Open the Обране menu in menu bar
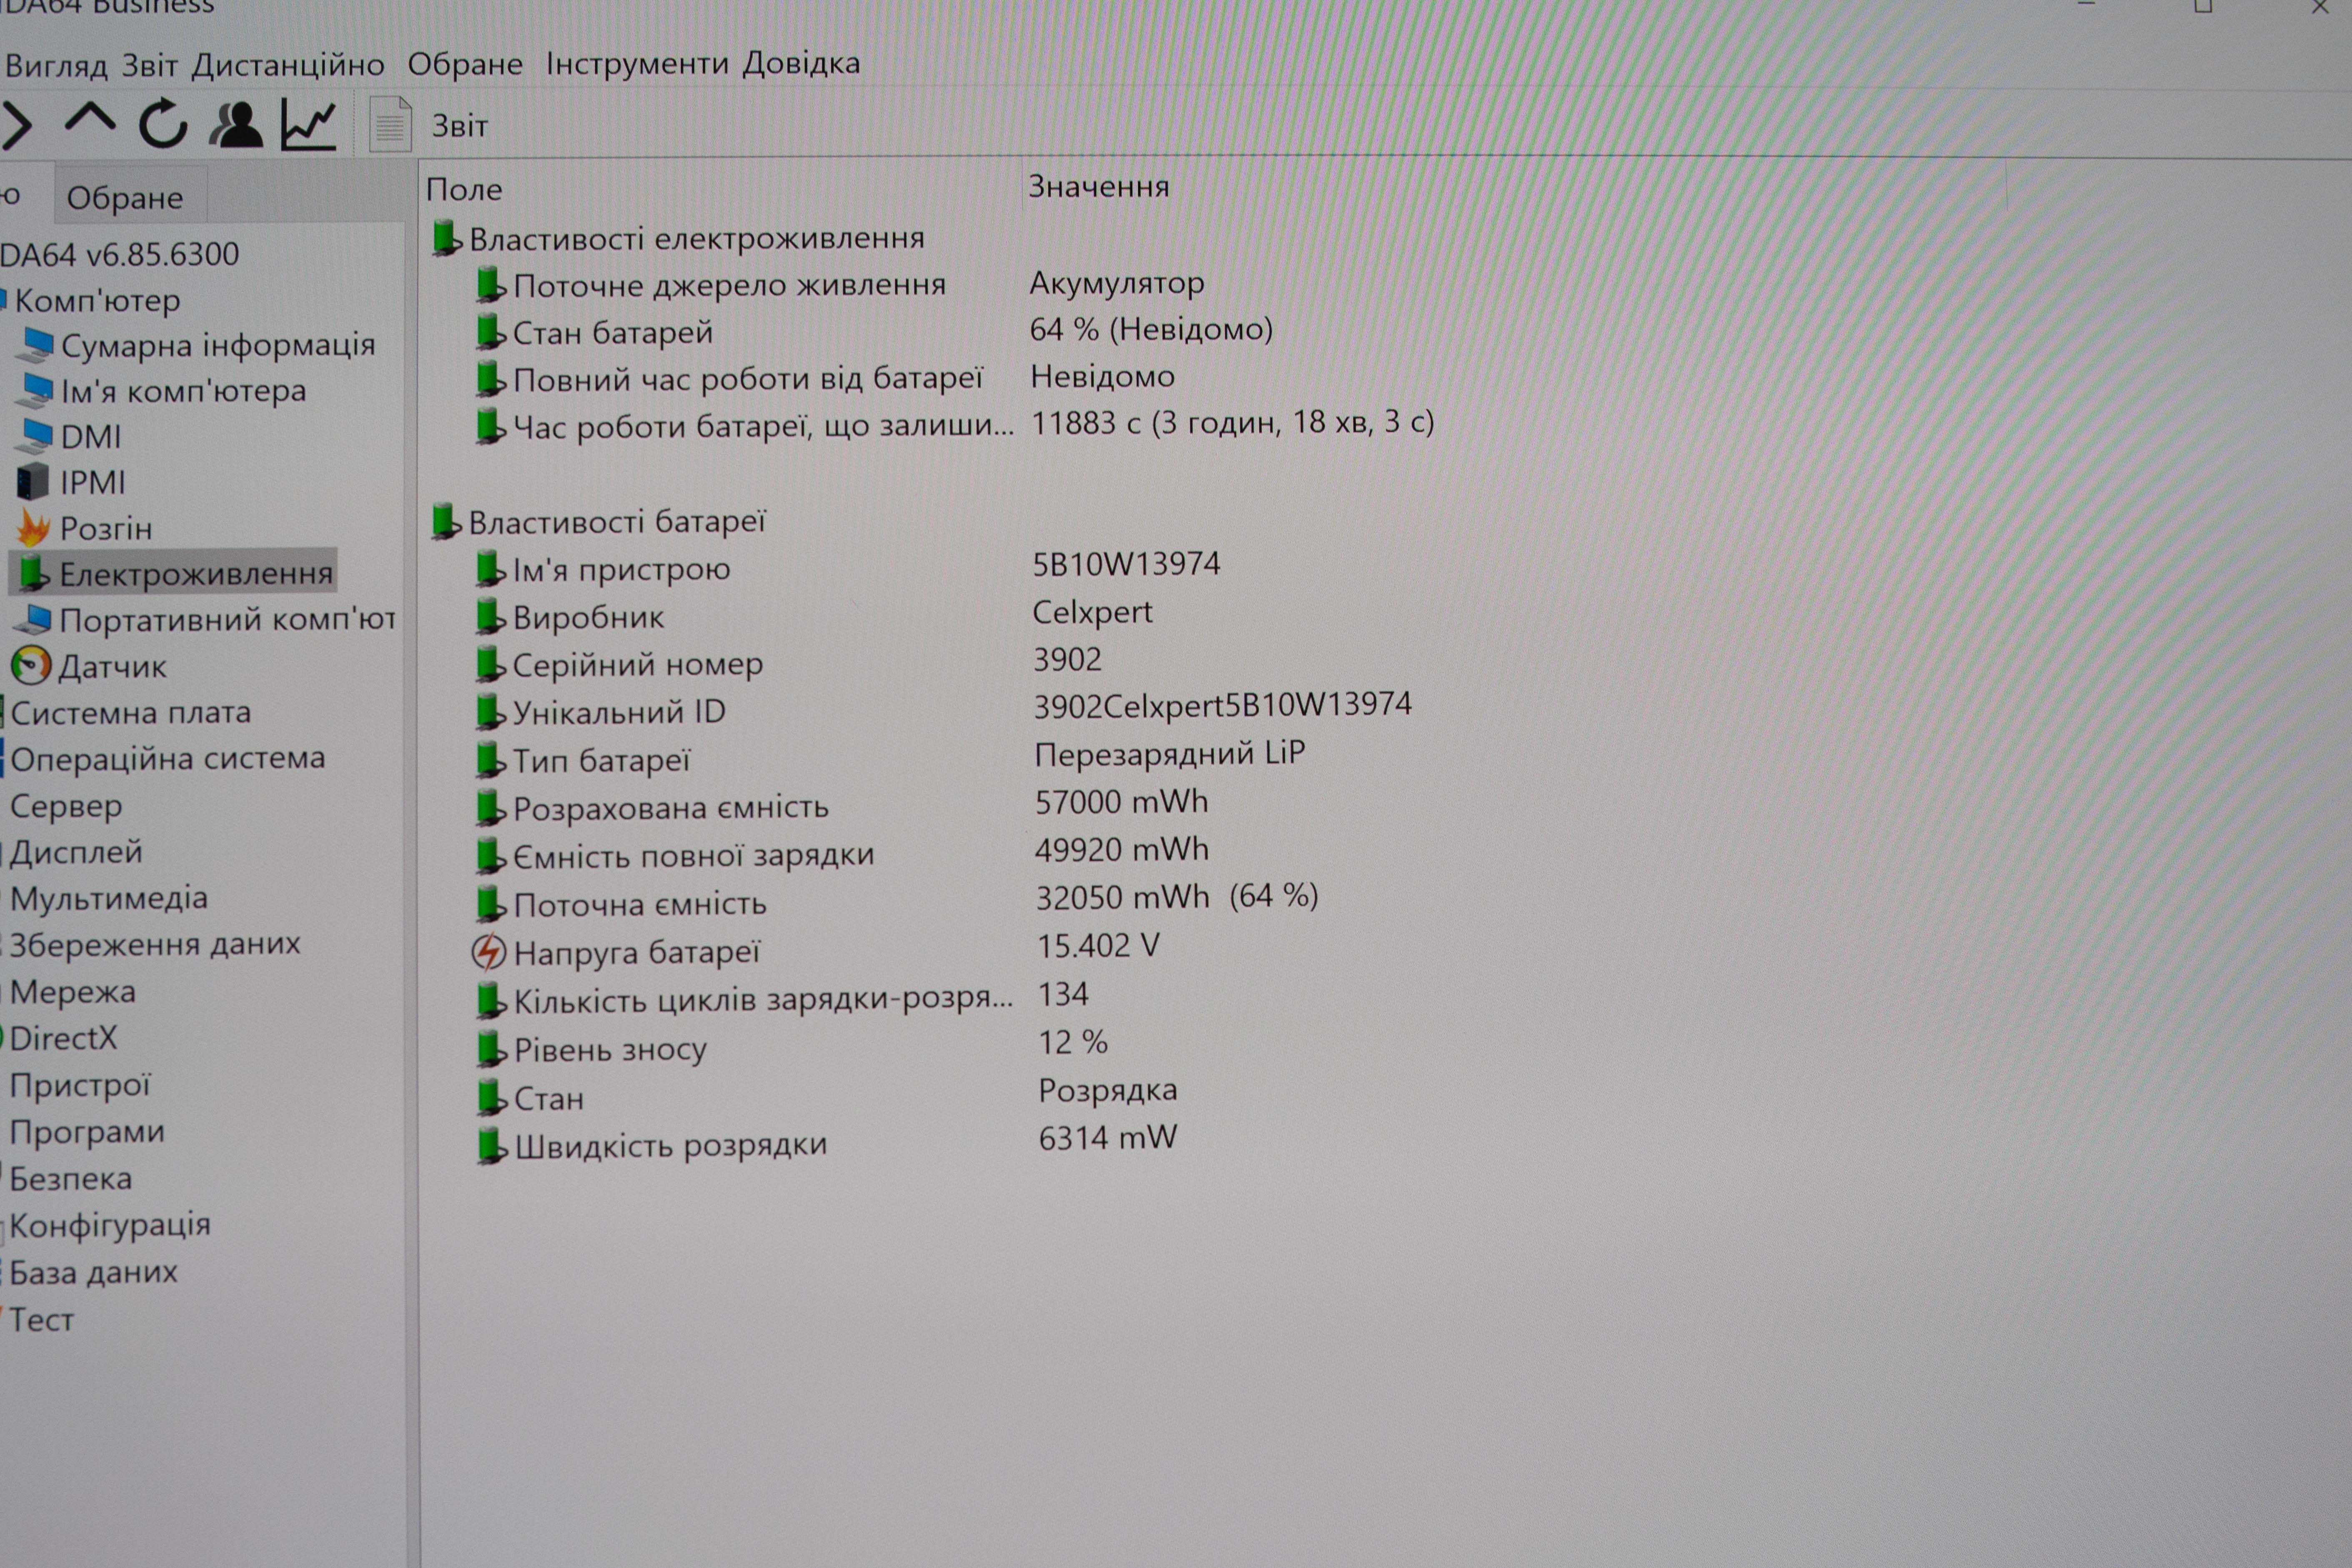 pyautogui.click(x=465, y=65)
